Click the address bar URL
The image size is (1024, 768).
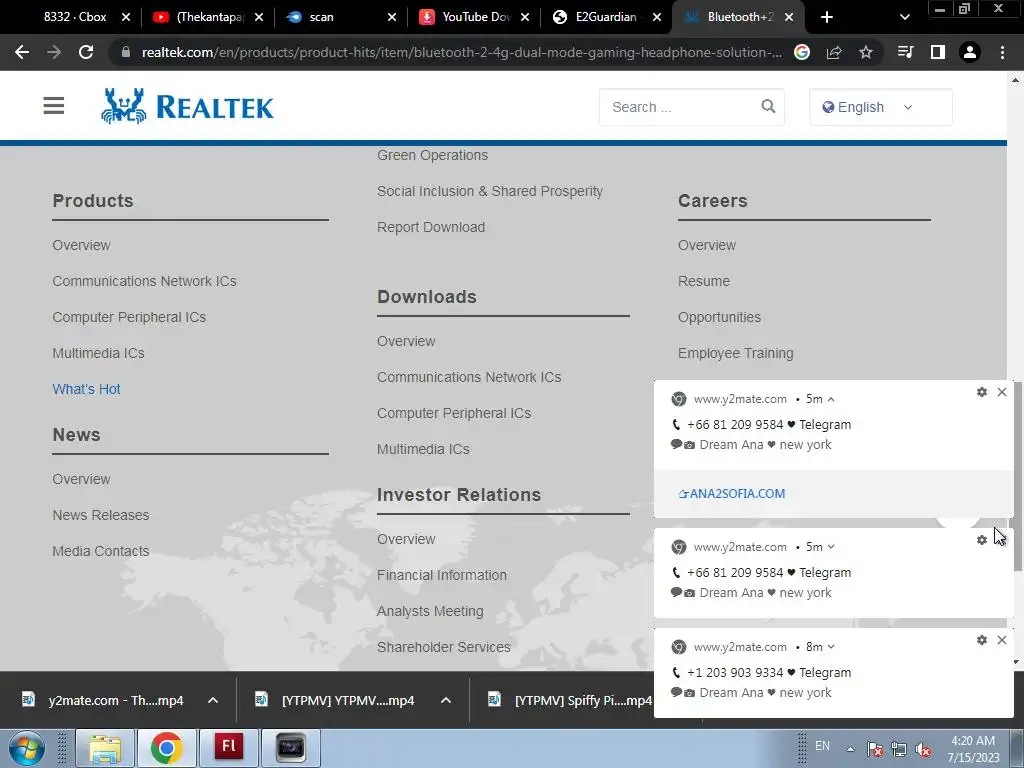[x=461, y=52]
